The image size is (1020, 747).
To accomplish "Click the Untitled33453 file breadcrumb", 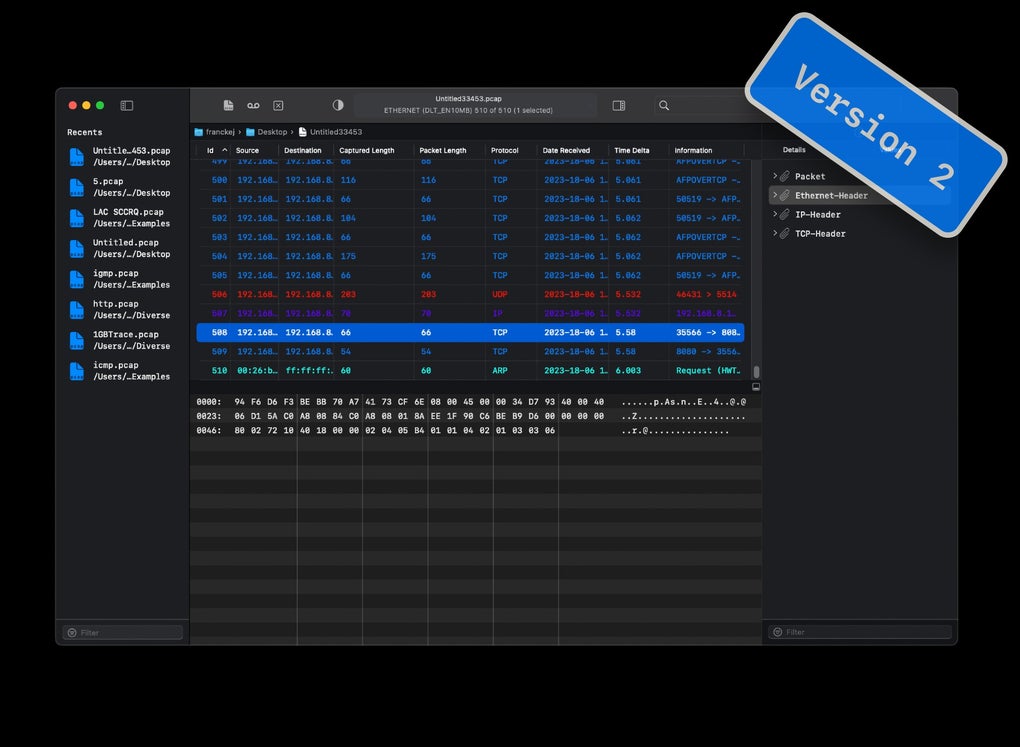I will coord(330,132).
